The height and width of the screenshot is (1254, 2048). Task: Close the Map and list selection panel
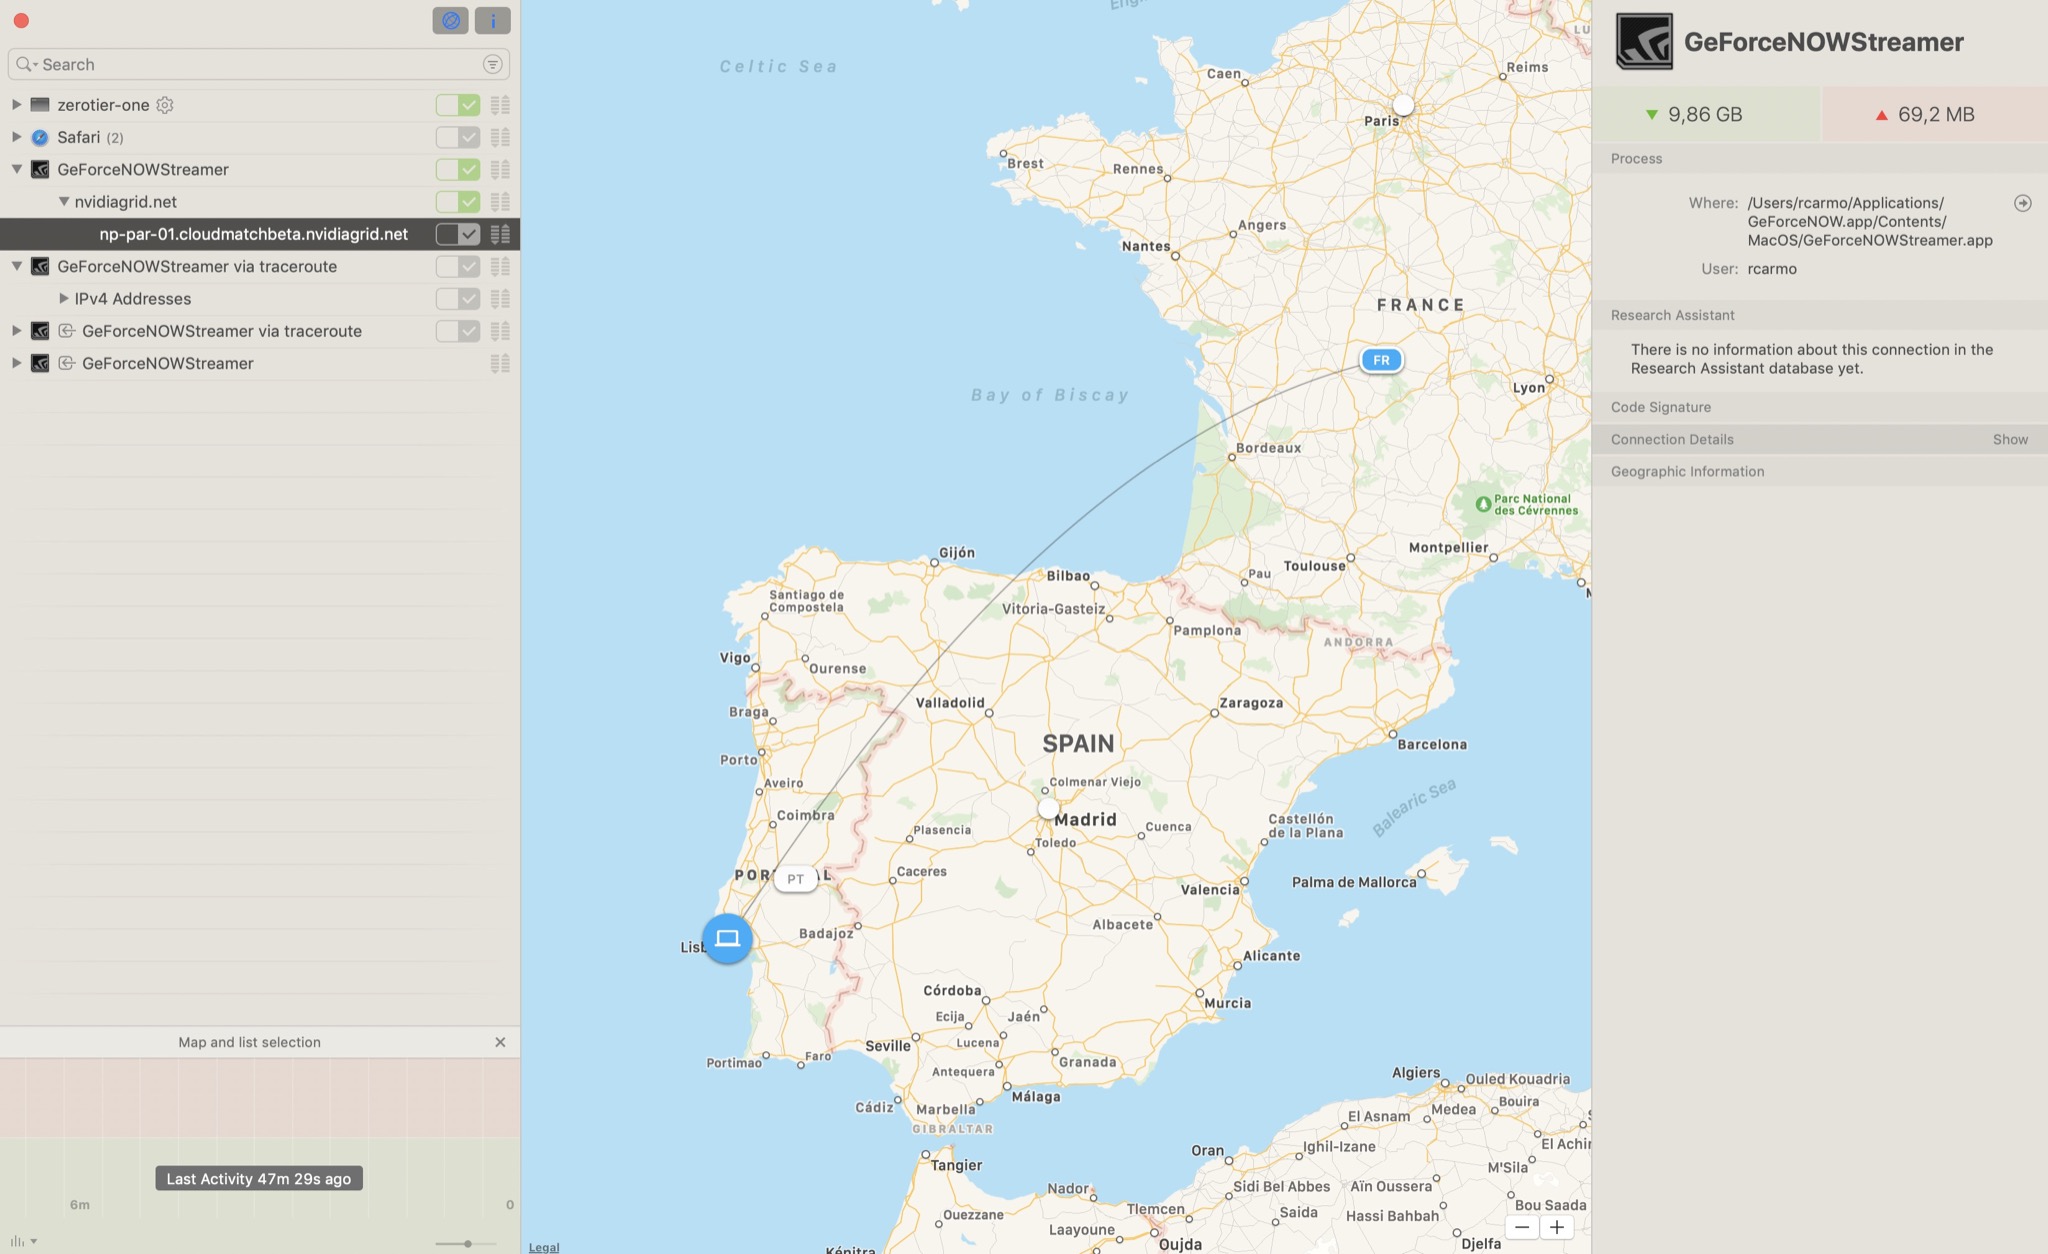tap(499, 1042)
